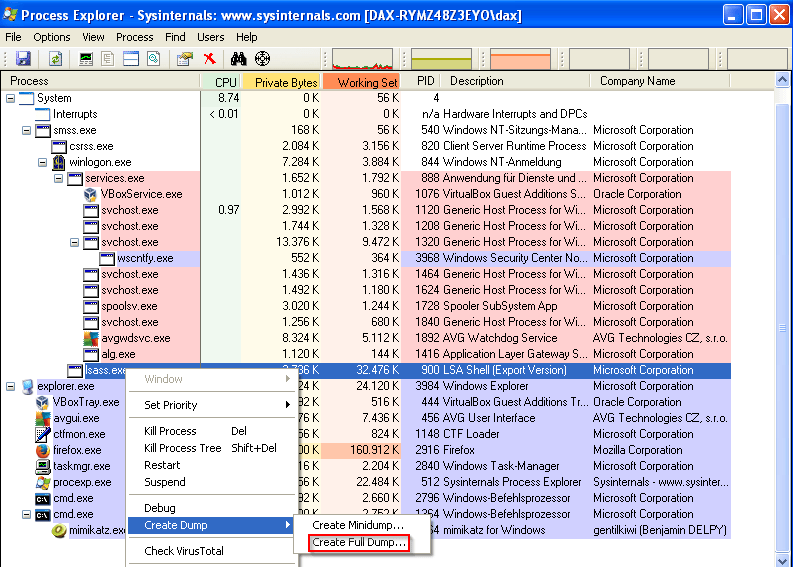Select Debug in the context menu
793x567 pixels.
[x=212, y=508]
